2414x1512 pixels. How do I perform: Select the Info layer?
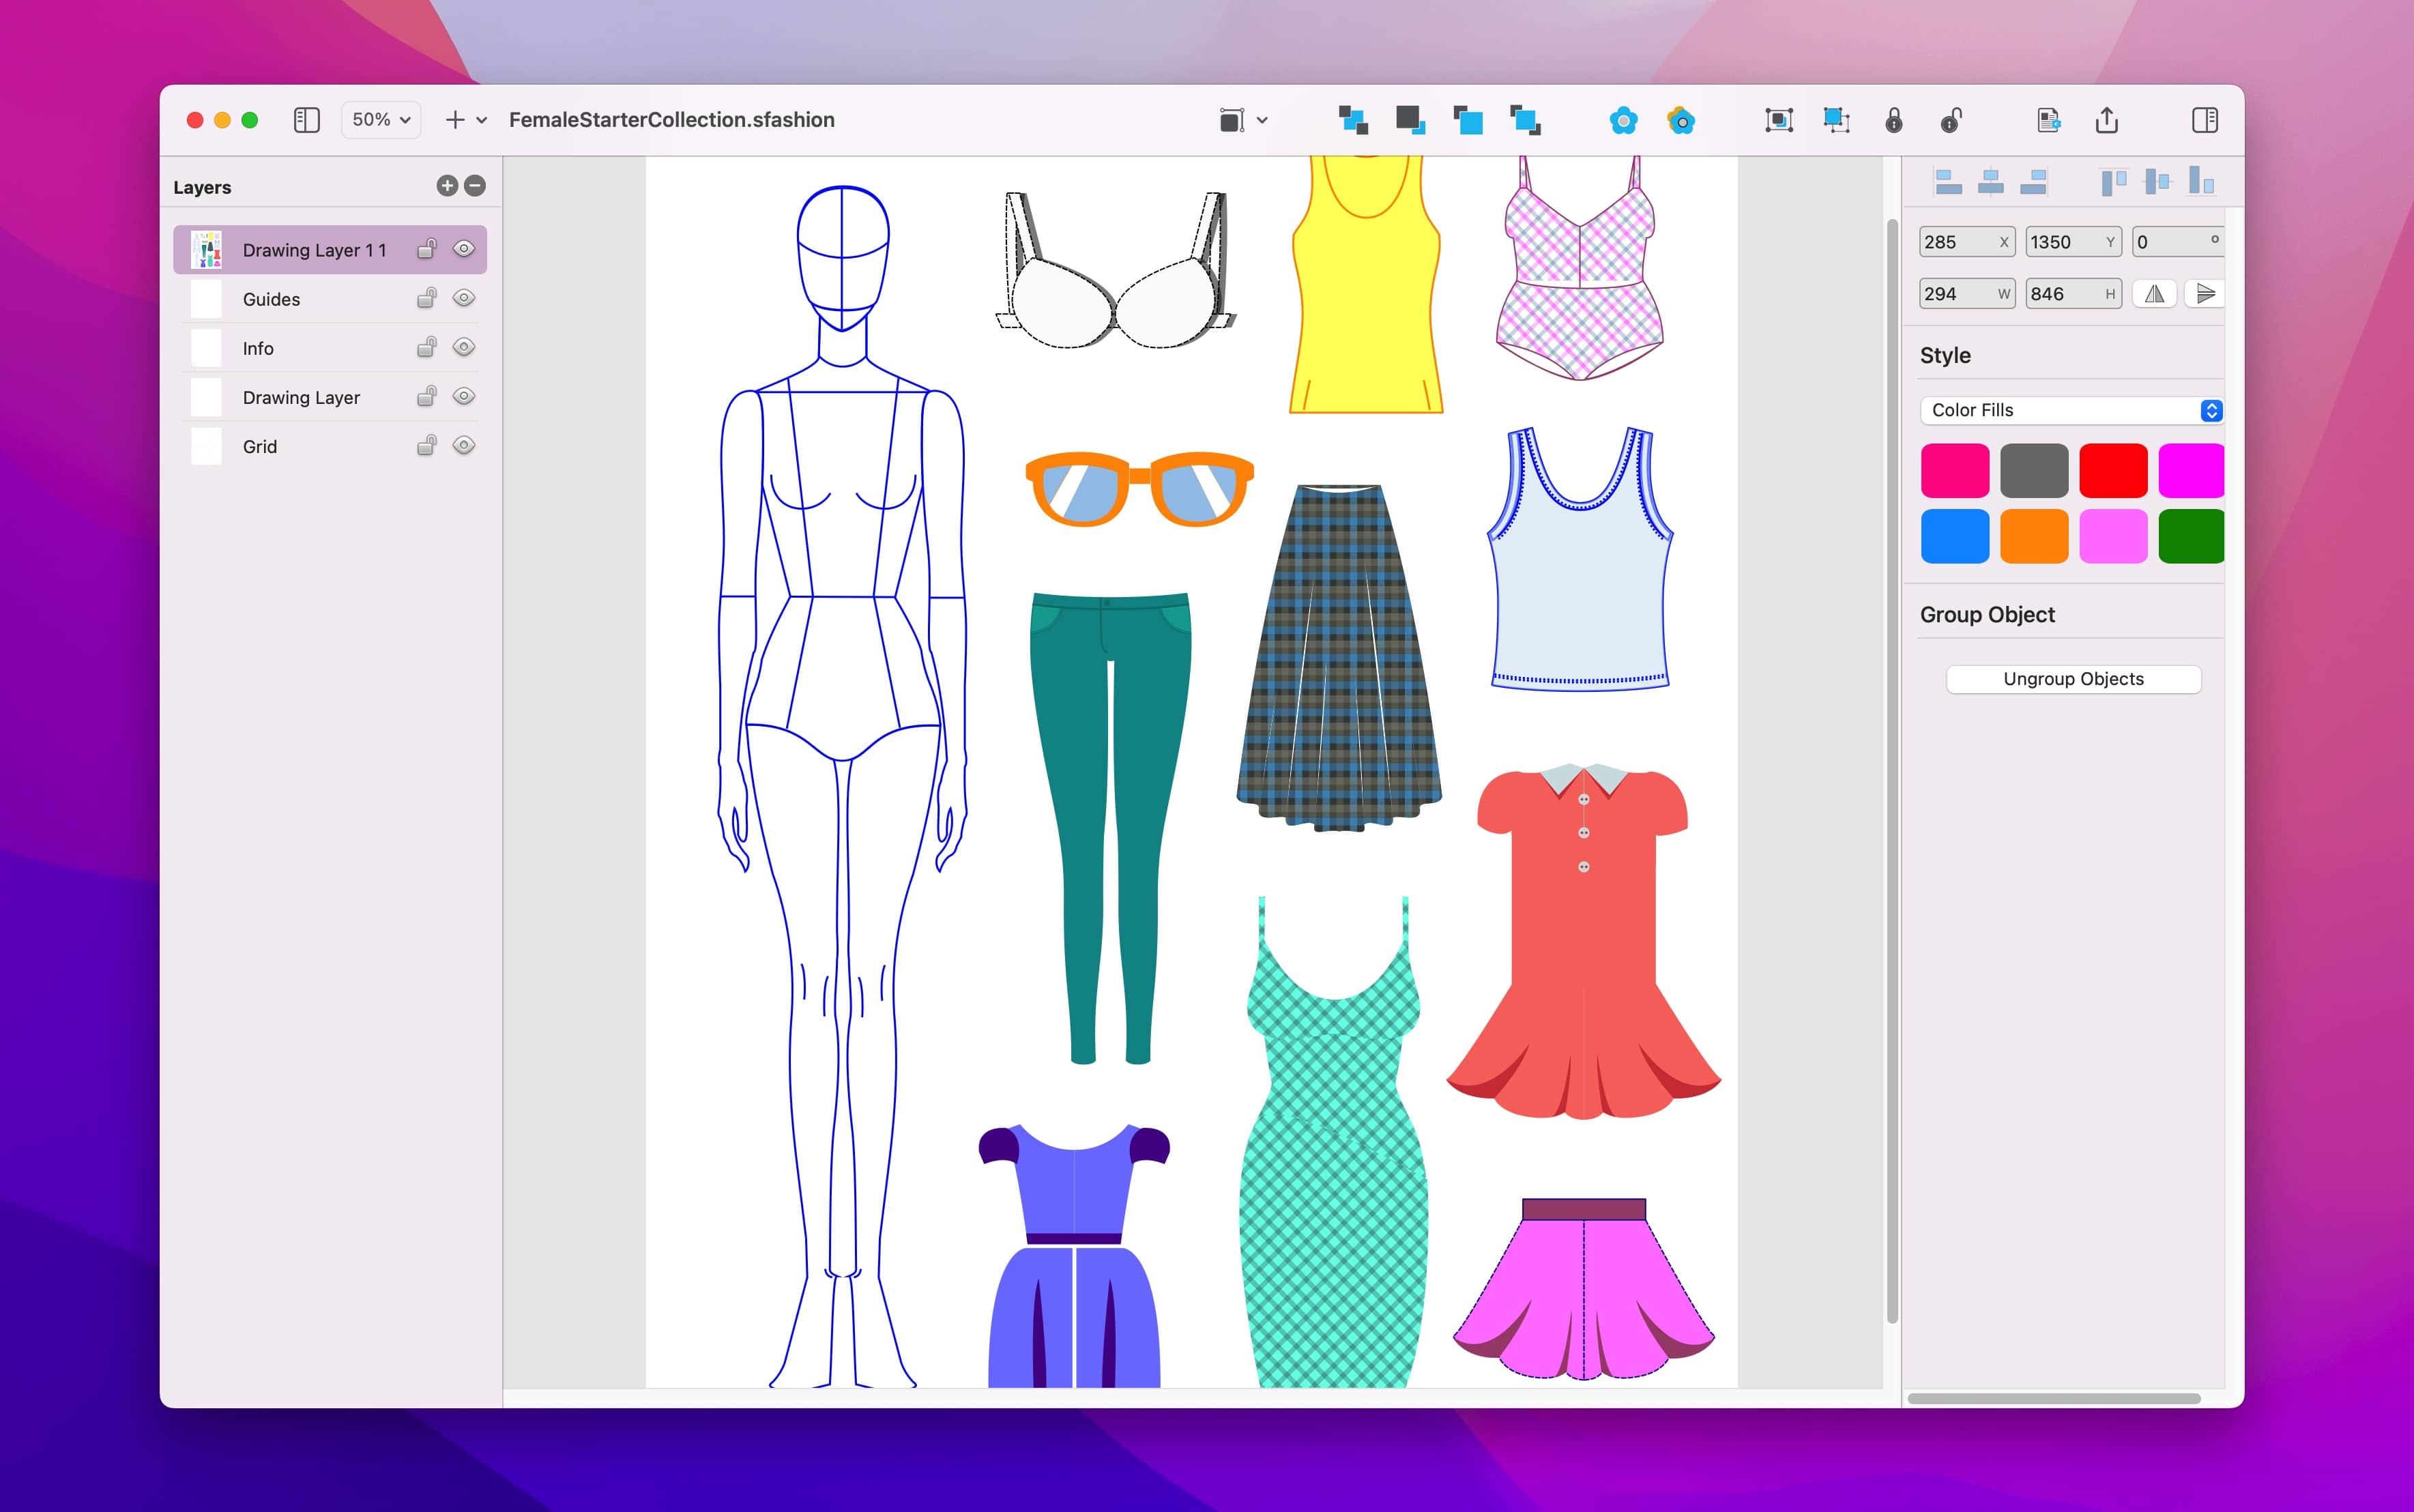coord(330,348)
